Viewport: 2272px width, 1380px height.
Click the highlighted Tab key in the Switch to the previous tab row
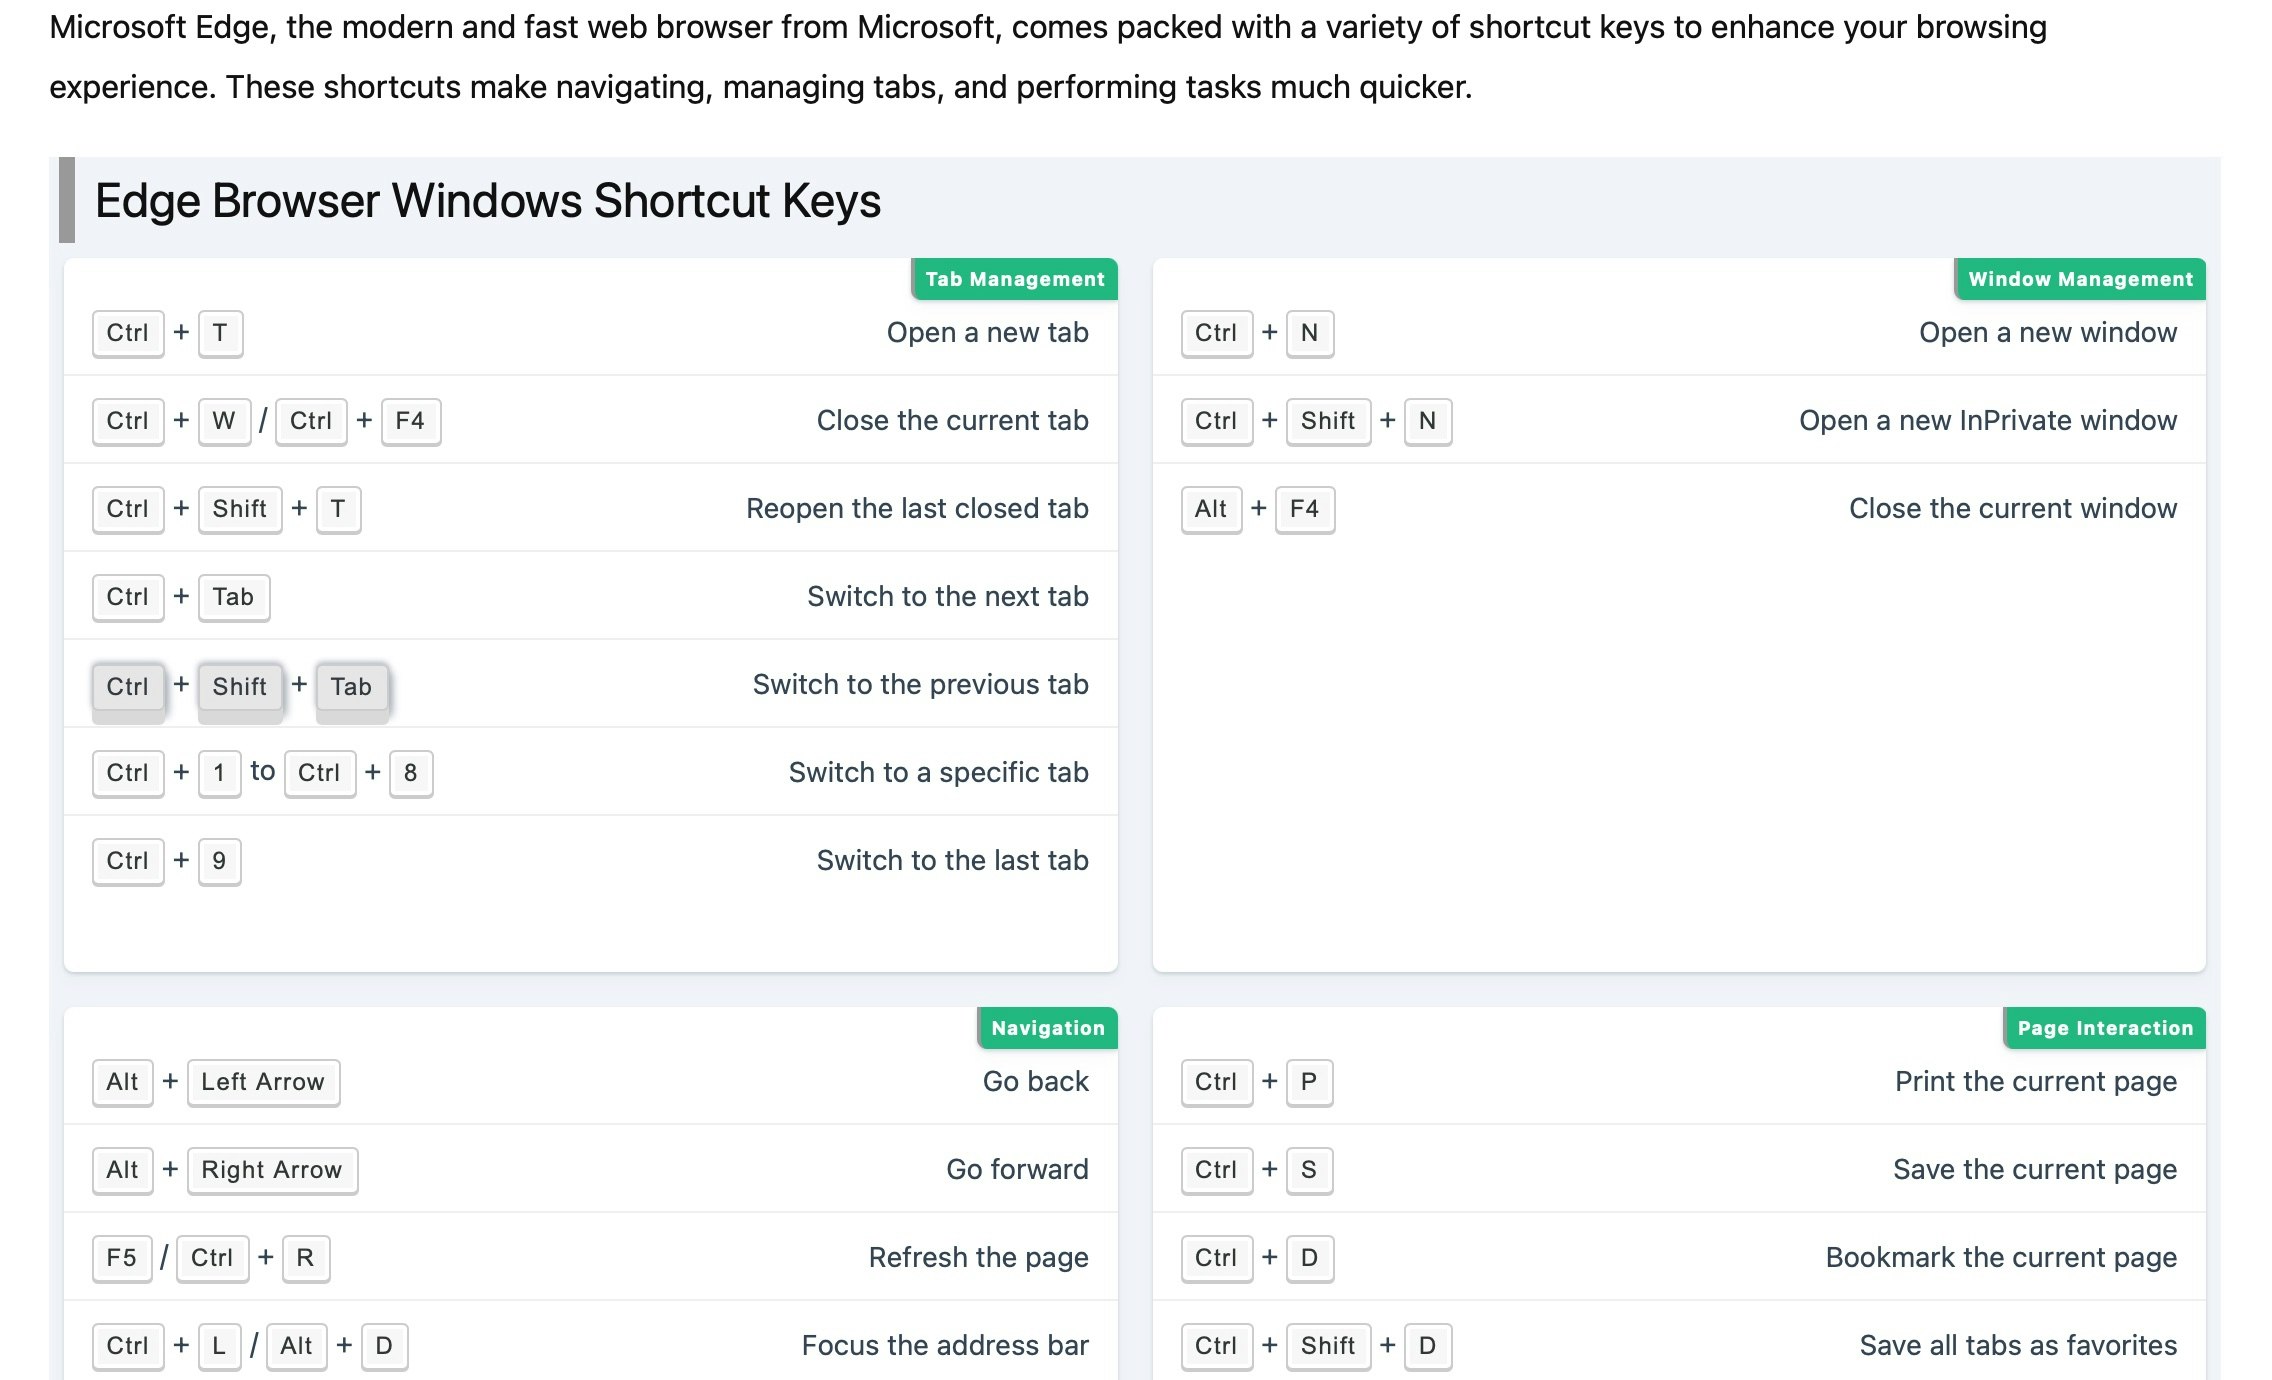351,687
